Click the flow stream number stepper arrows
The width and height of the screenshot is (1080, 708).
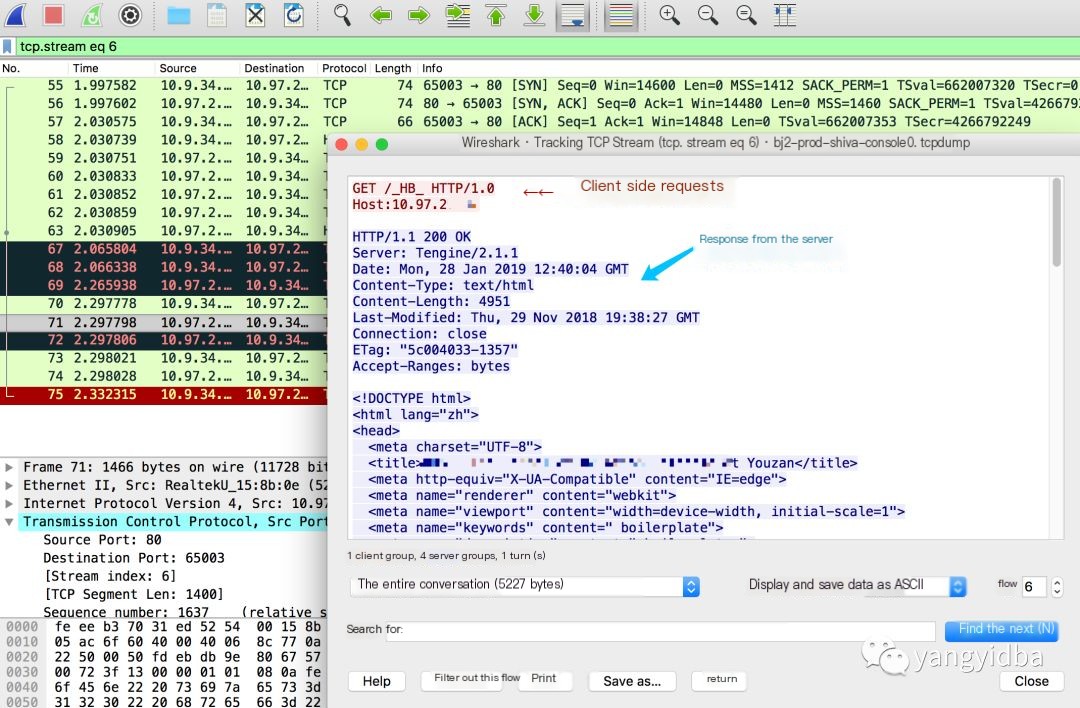point(1057,587)
